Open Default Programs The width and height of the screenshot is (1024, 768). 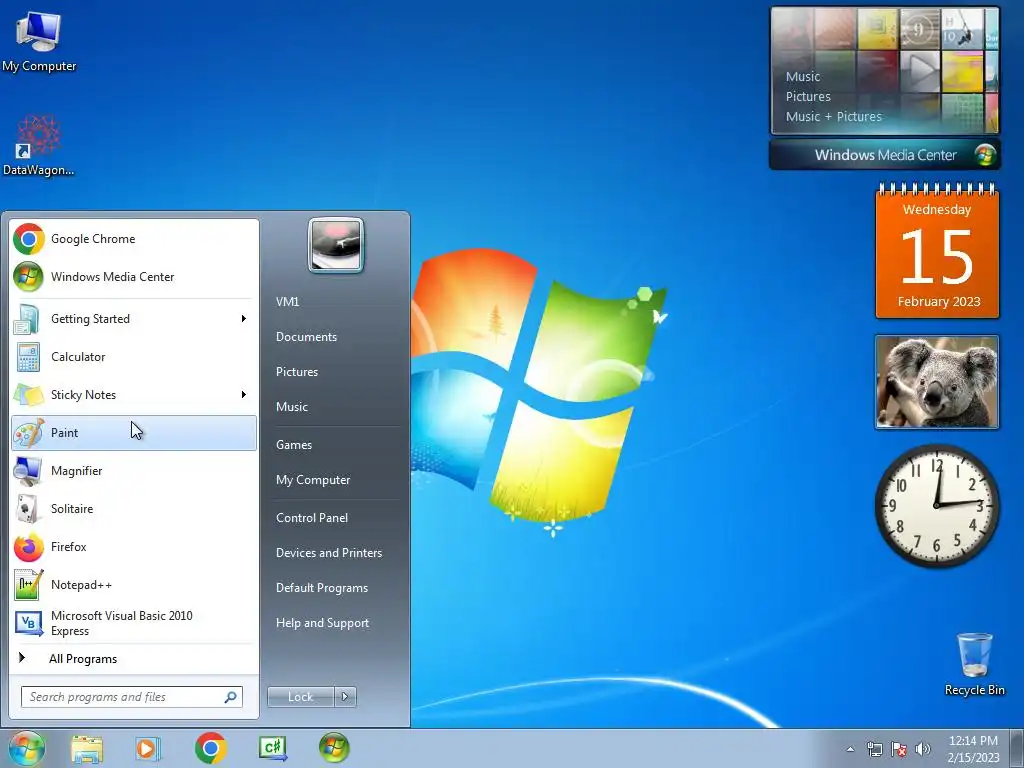coord(321,588)
